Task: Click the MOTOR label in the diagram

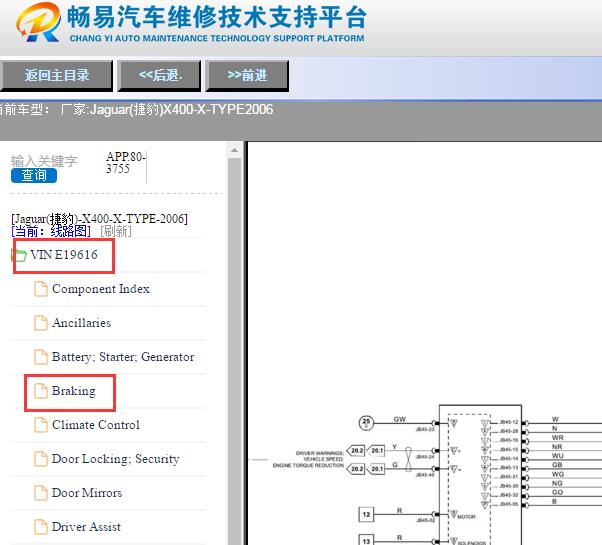Action: tap(466, 517)
